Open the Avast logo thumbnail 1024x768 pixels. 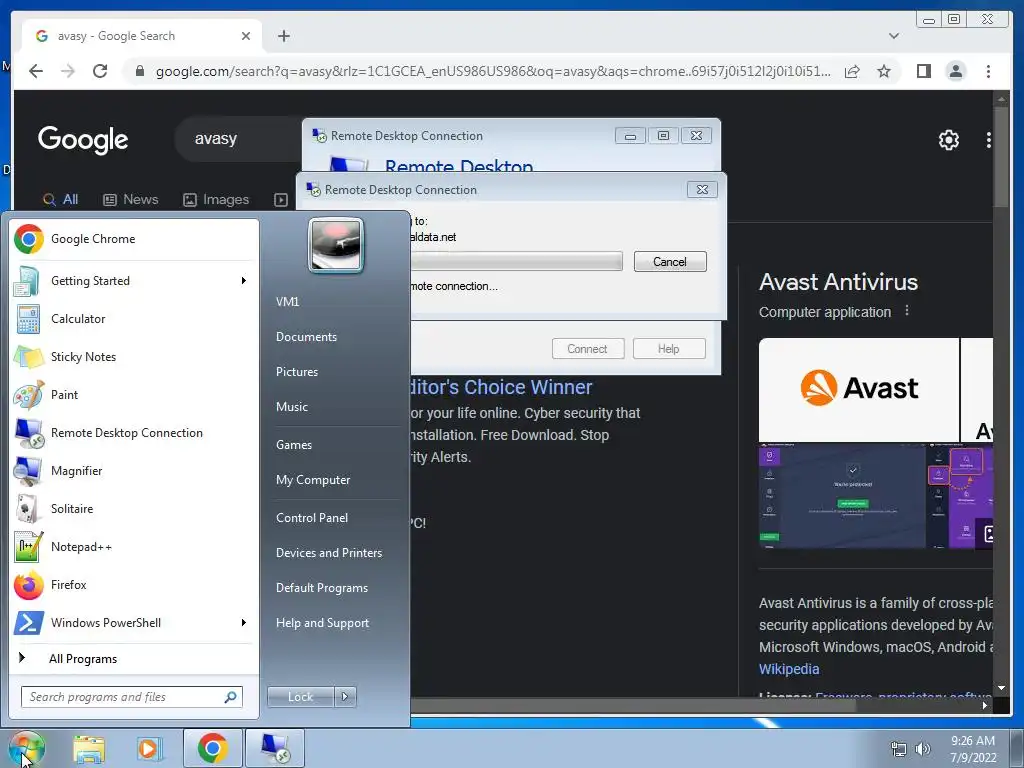click(x=859, y=390)
